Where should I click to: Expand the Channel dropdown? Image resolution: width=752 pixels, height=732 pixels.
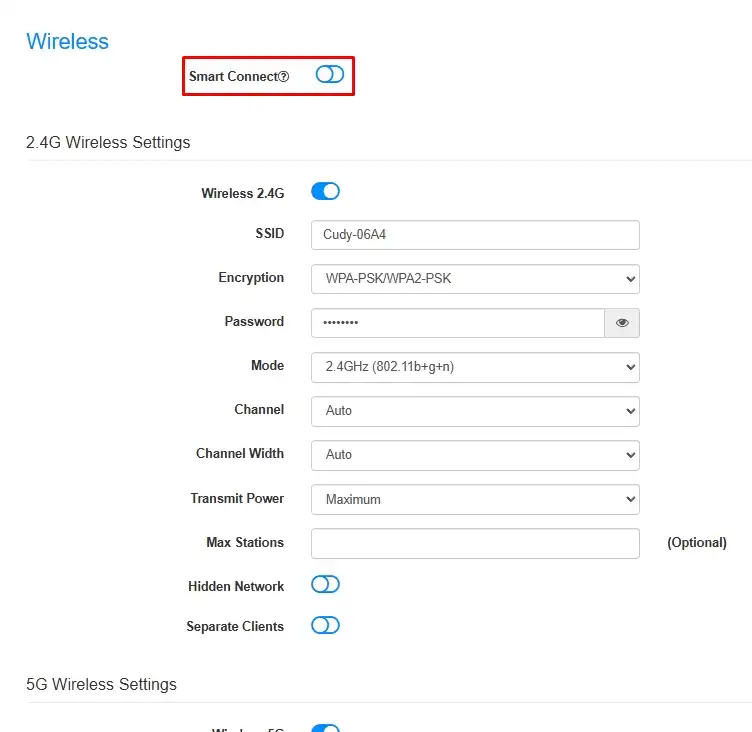(x=475, y=411)
